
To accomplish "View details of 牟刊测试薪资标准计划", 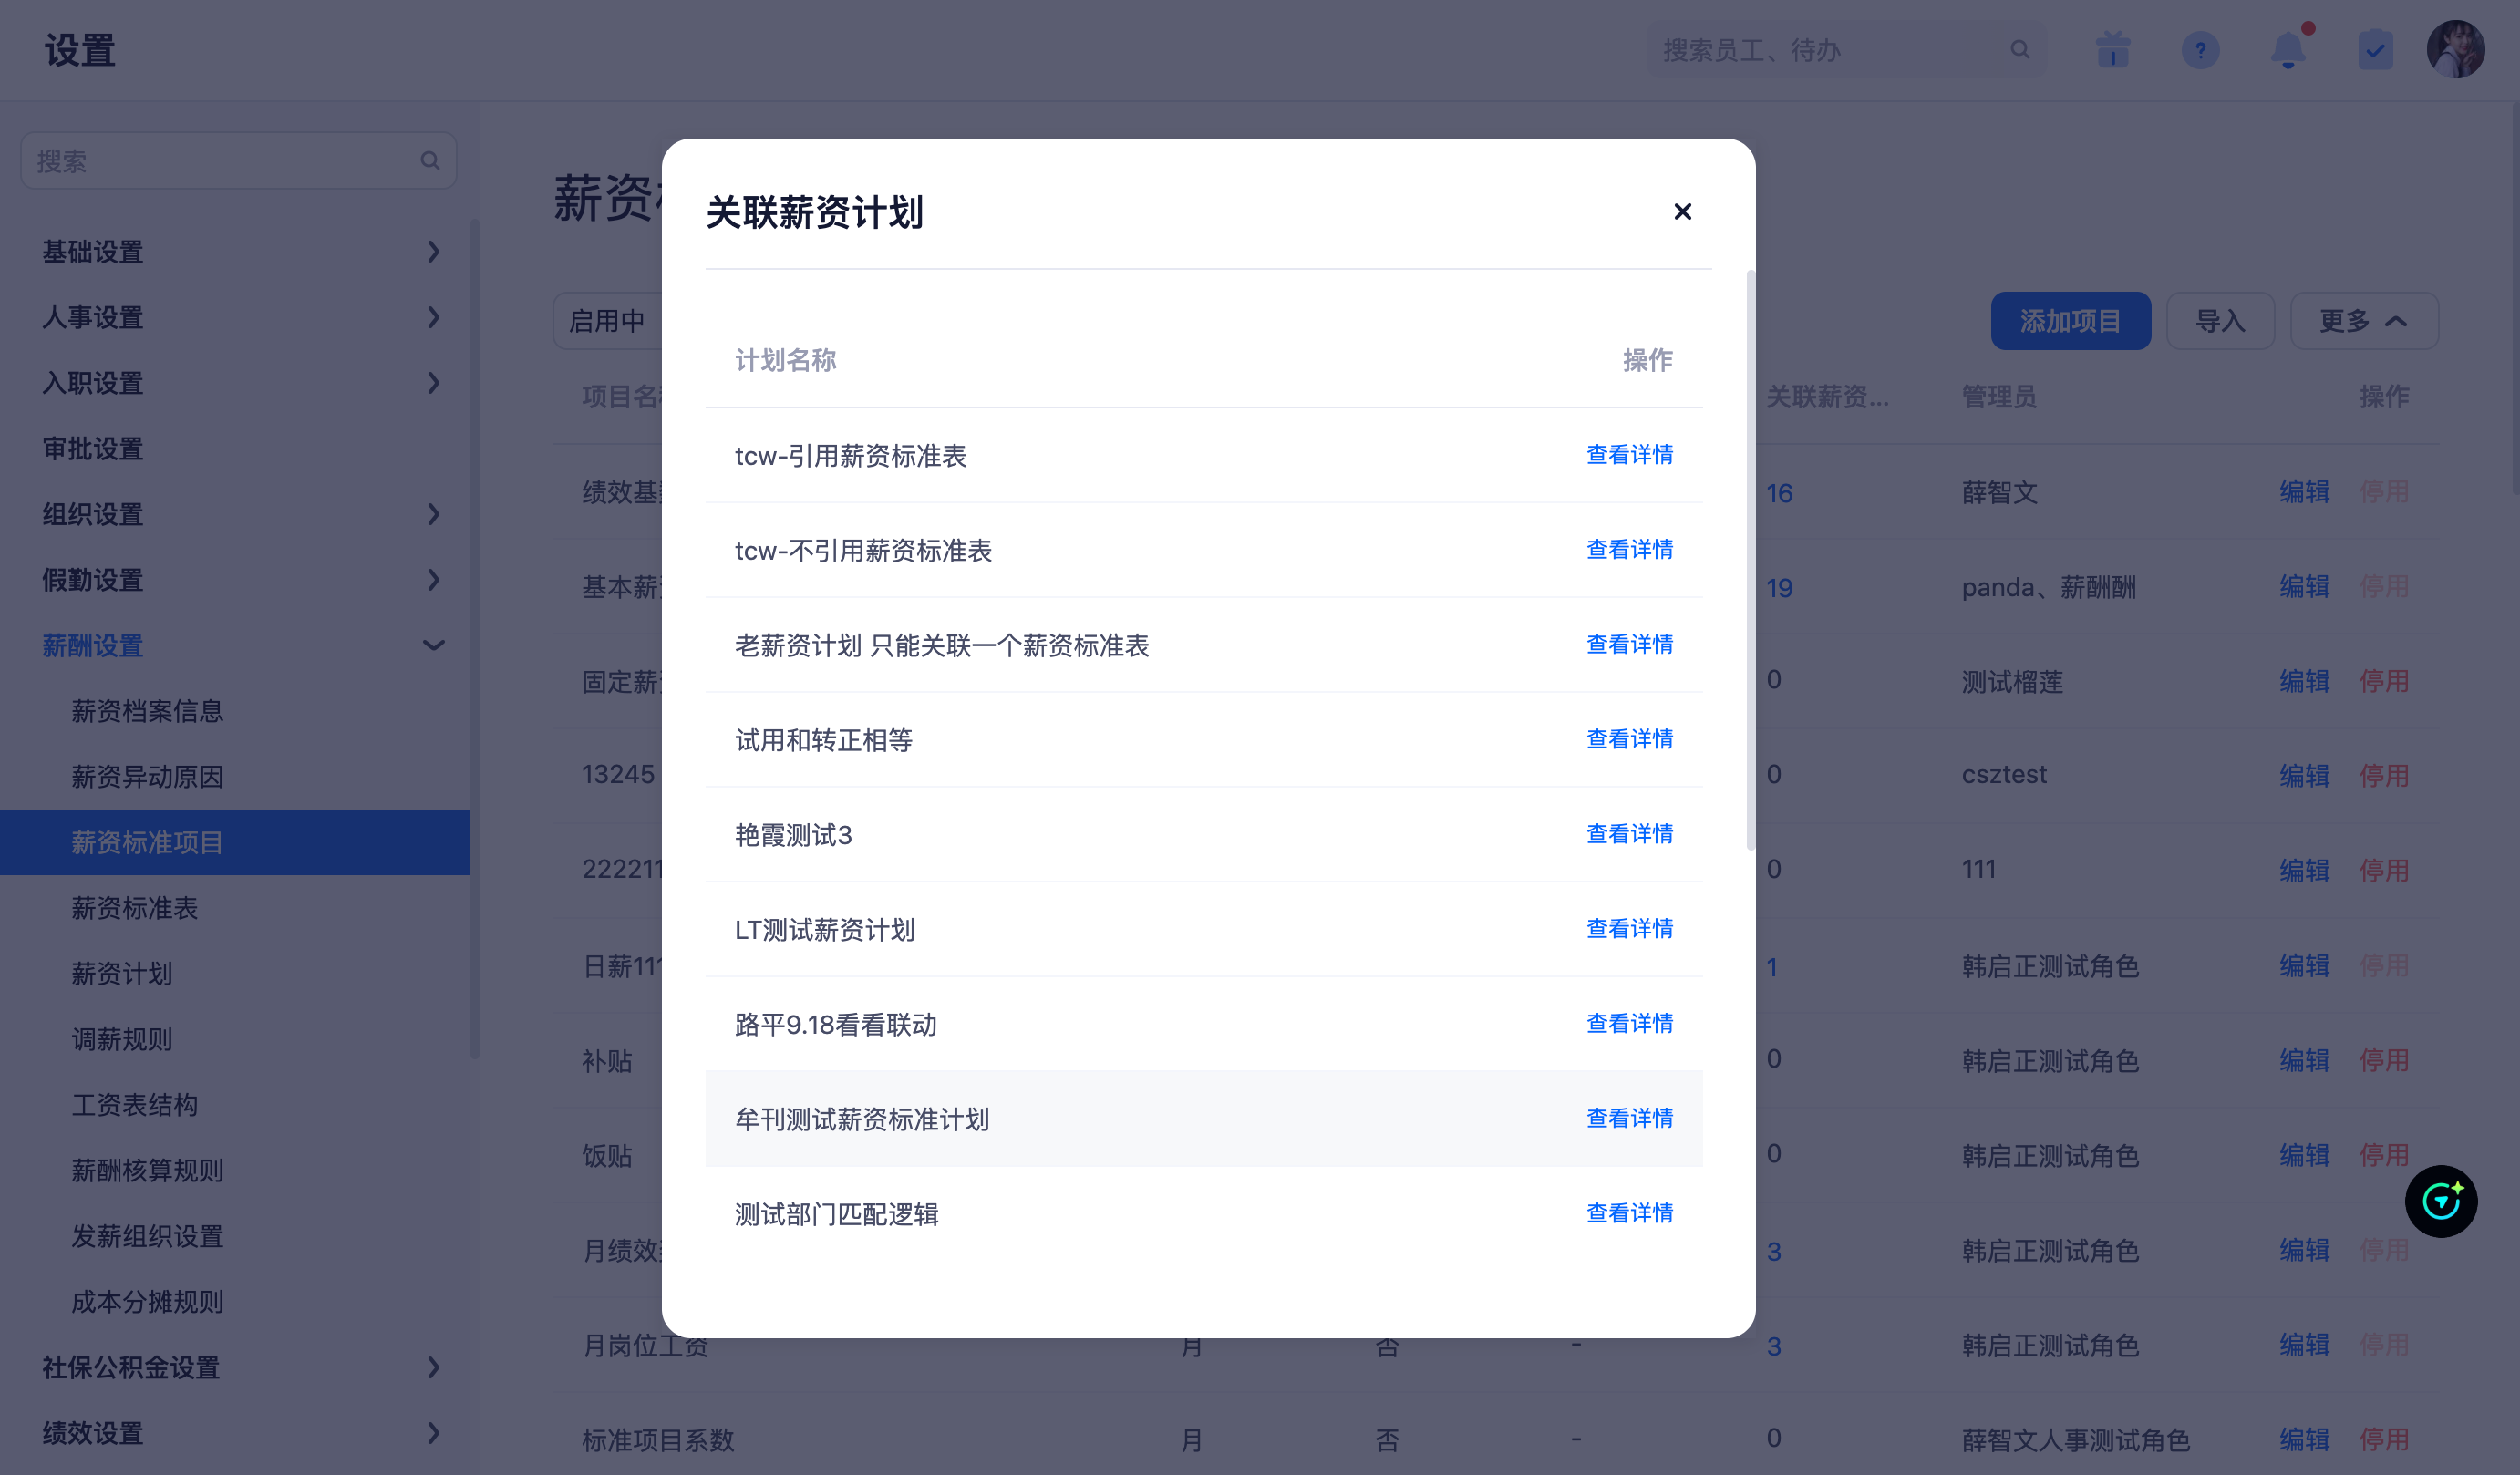I will coord(1629,1118).
